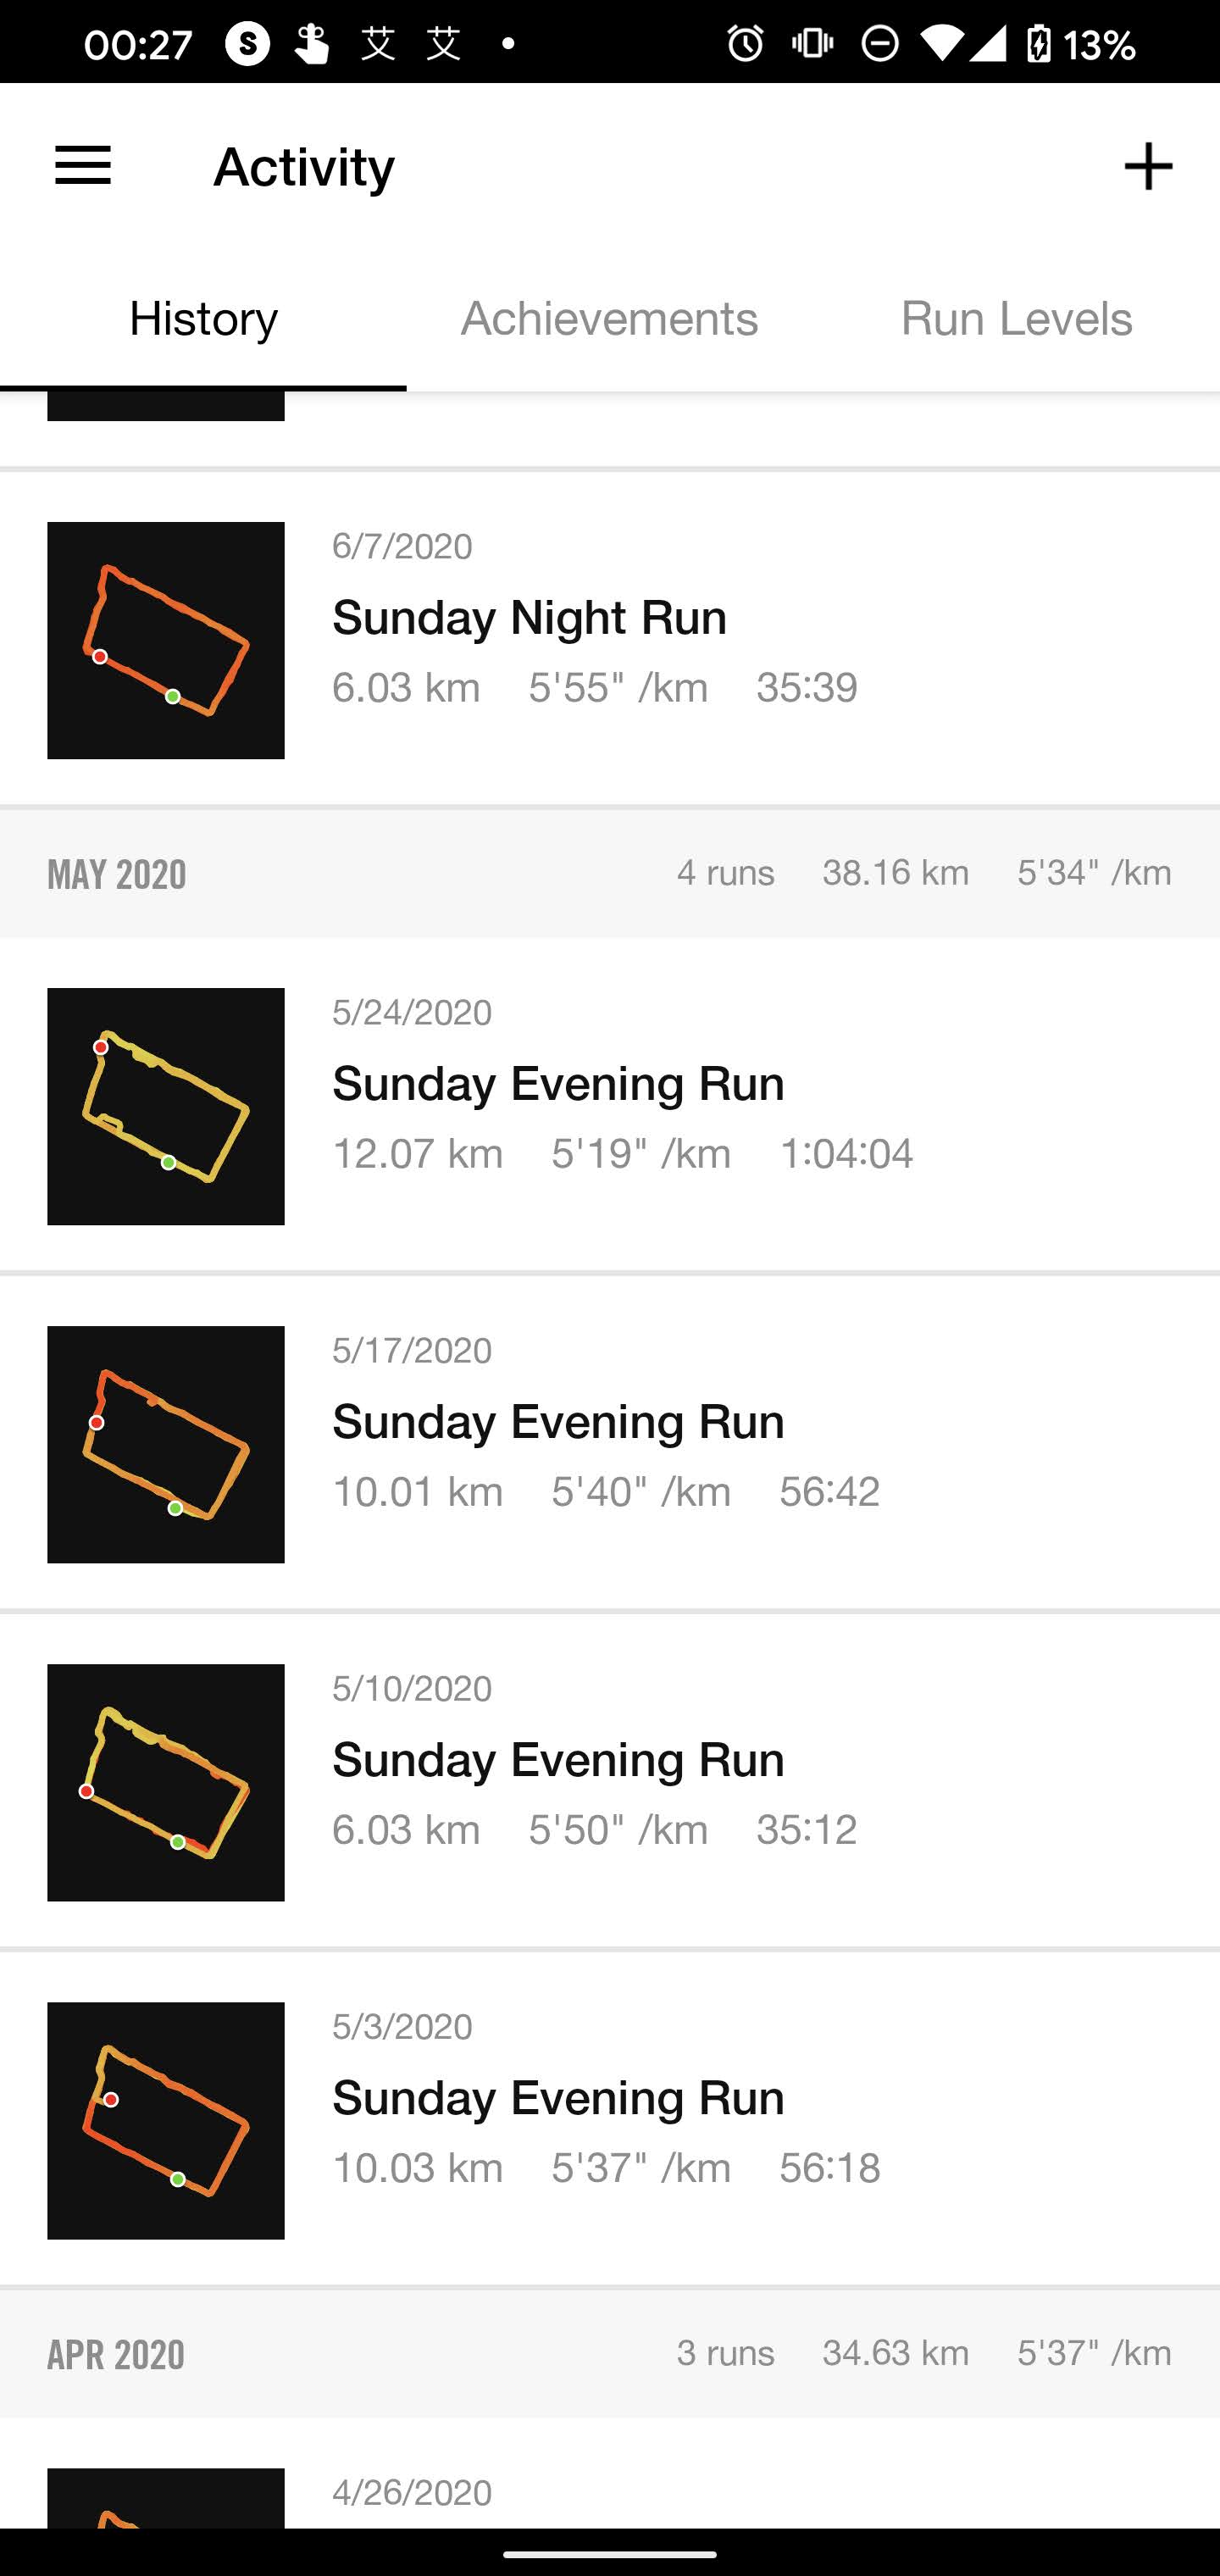Select the History tab

point(203,319)
